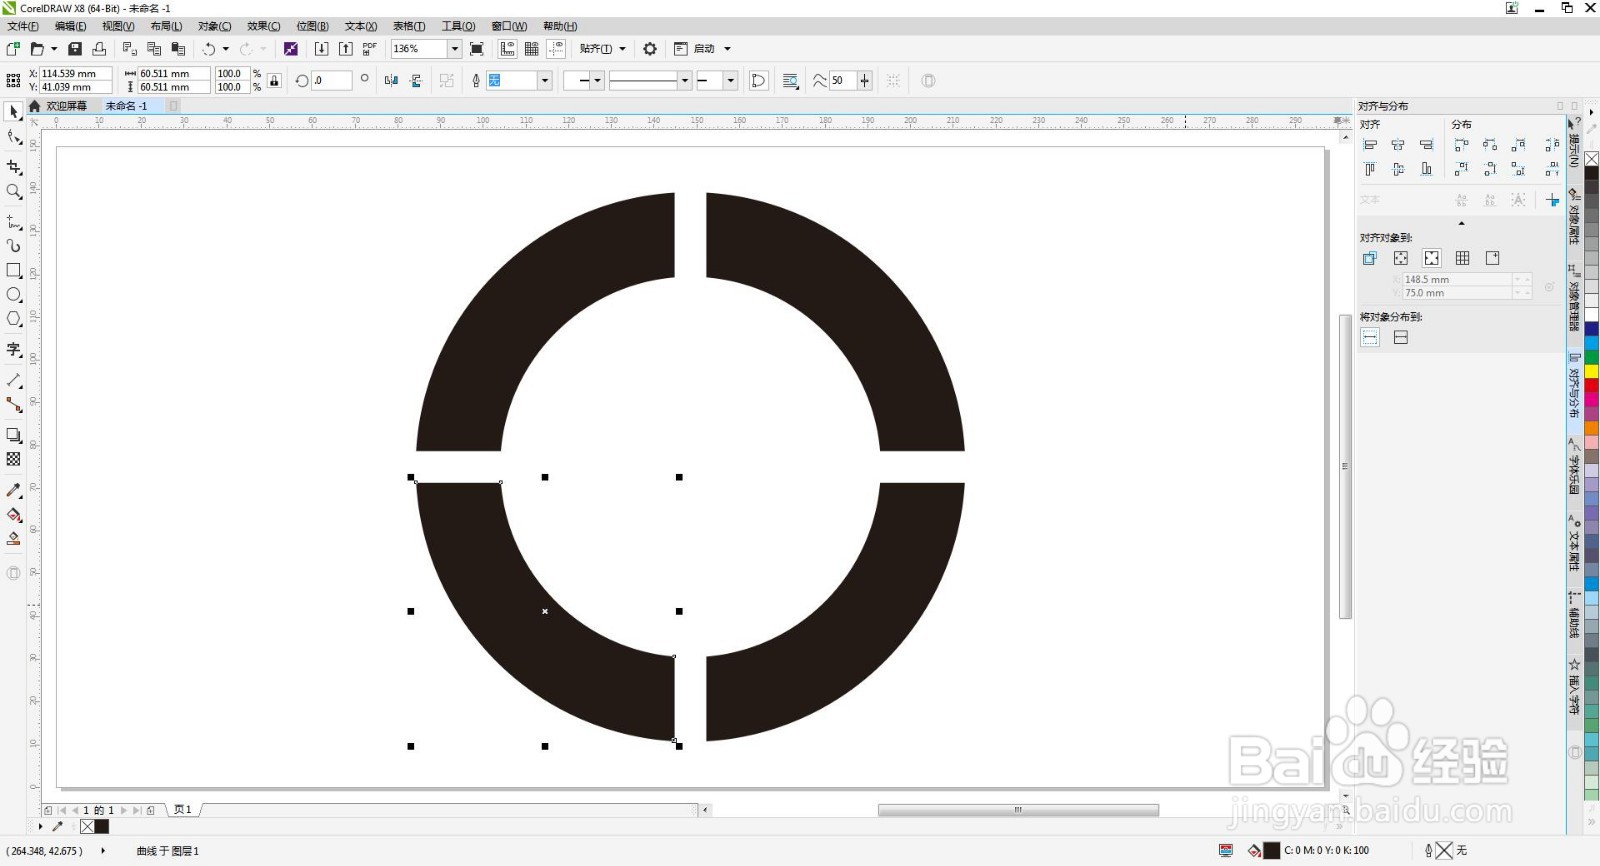Screen dimensions: 1600x866
Task: Select align to page center option
Action: [x=1432, y=258]
